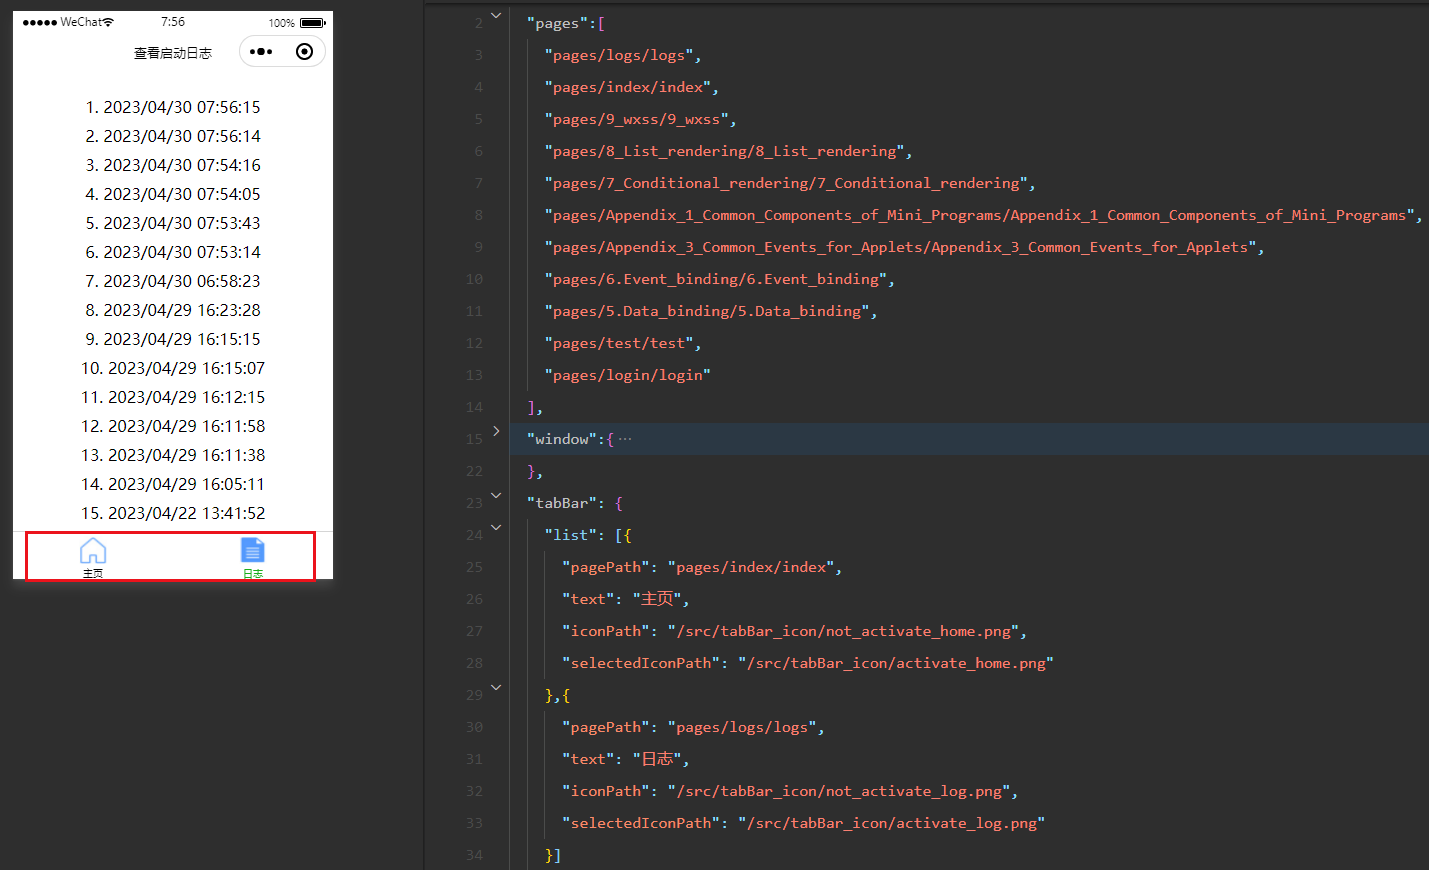
Task: Click the battery icon in status bar
Action: coord(313,21)
